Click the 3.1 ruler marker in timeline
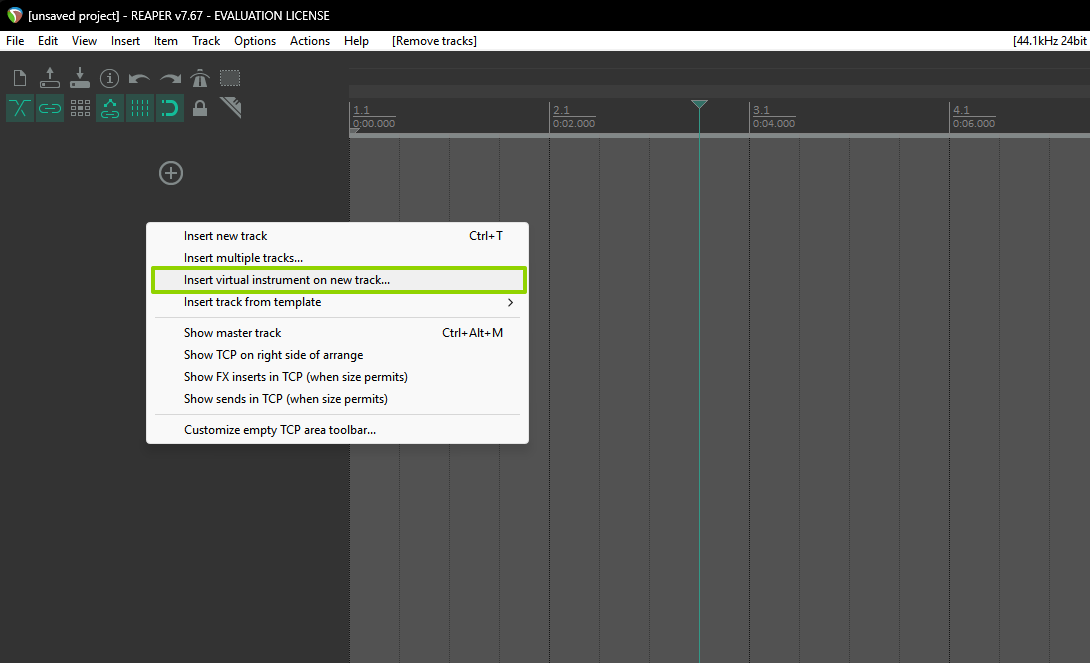This screenshot has height=663, width=1090. click(x=762, y=110)
